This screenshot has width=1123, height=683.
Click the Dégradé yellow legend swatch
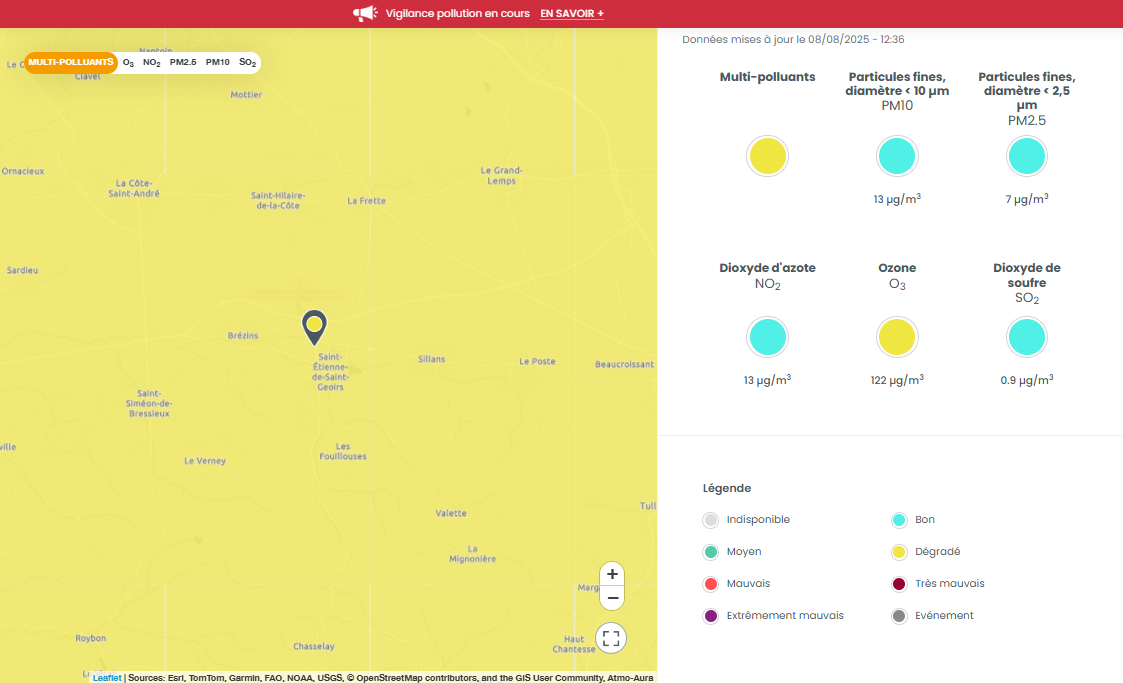point(899,552)
